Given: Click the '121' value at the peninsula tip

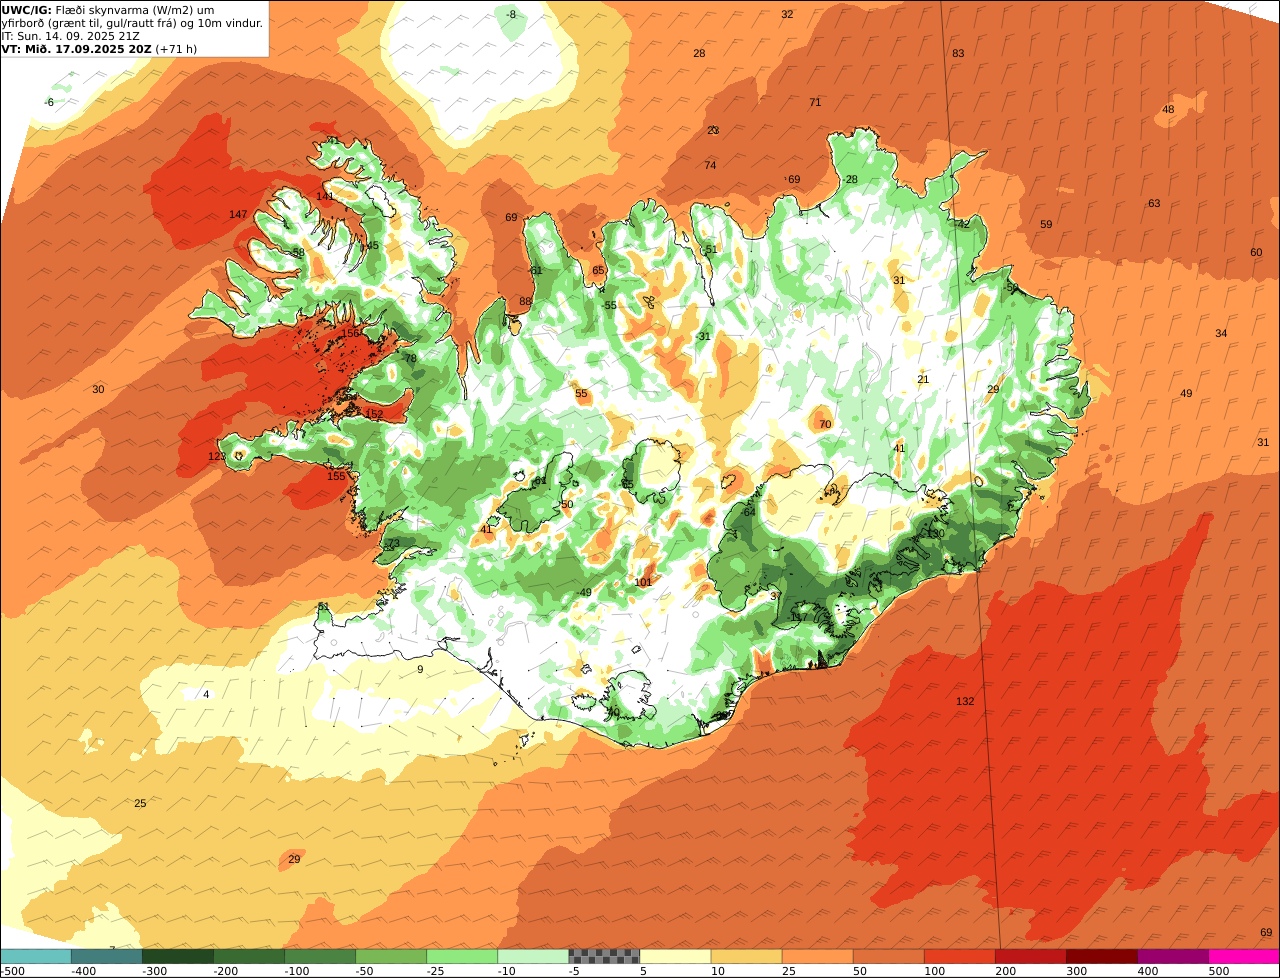Looking at the screenshot, I should tap(217, 457).
